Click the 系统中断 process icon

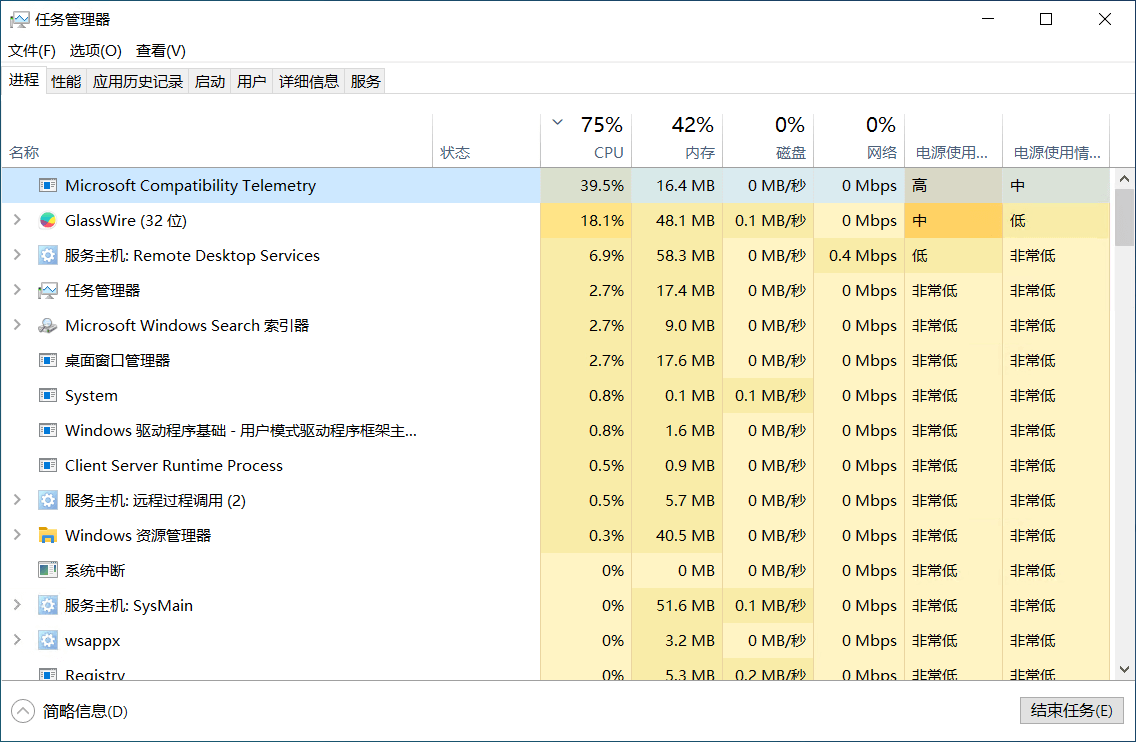(x=48, y=570)
